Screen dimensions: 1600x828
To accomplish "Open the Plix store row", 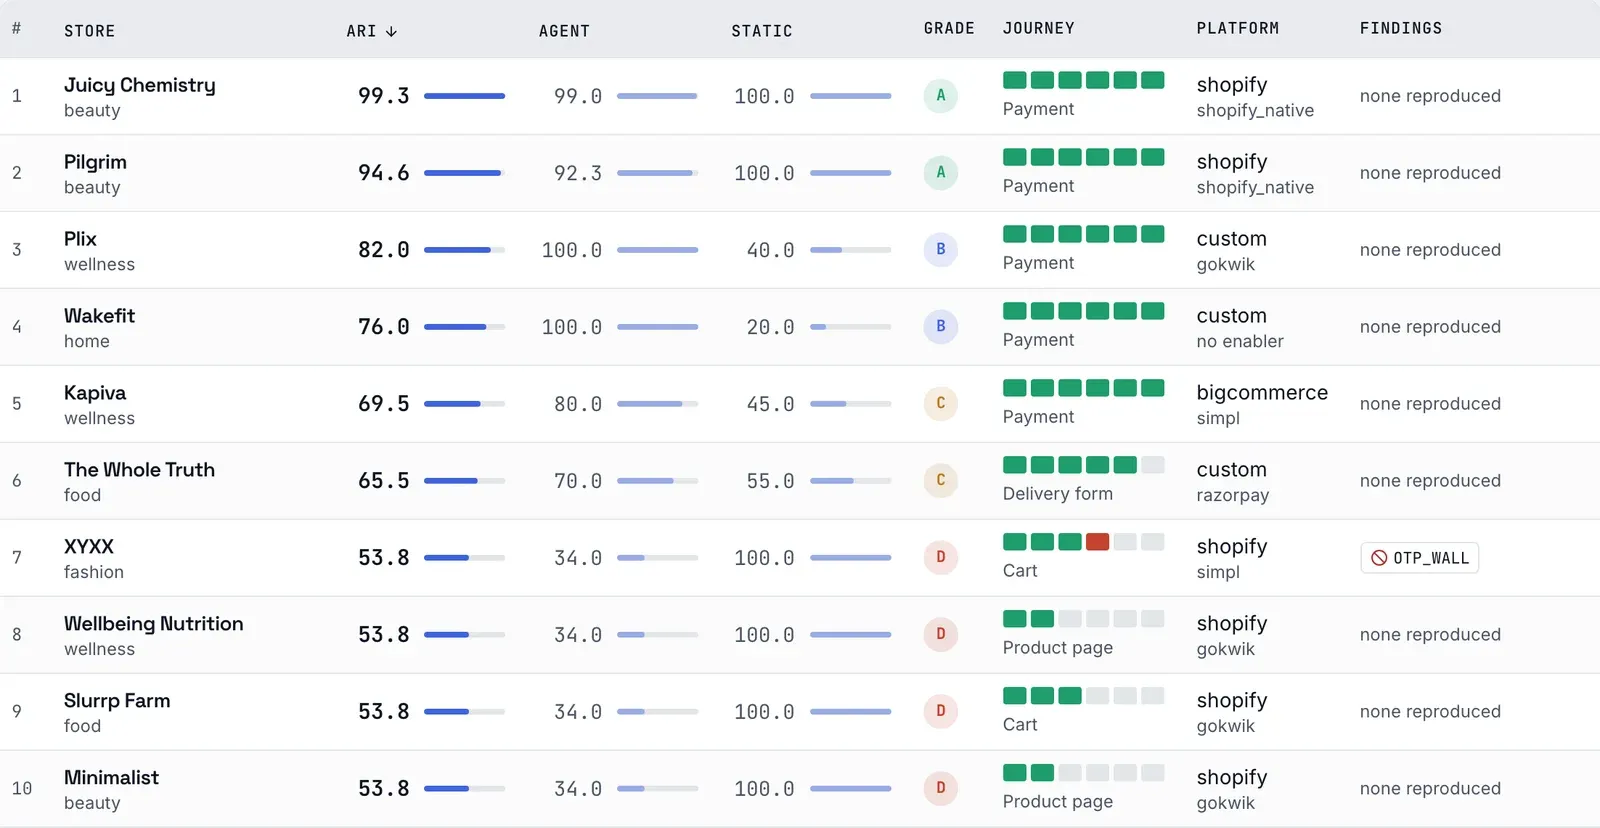I will point(800,250).
